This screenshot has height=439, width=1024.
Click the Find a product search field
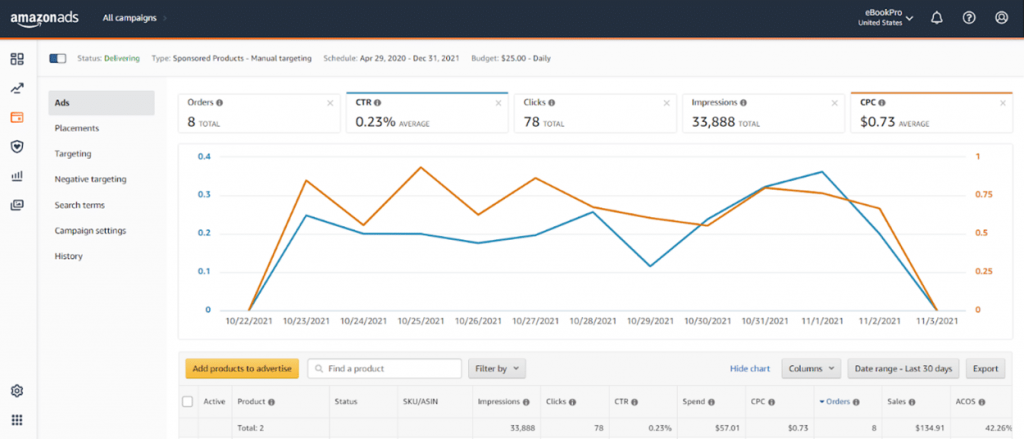click(x=385, y=368)
